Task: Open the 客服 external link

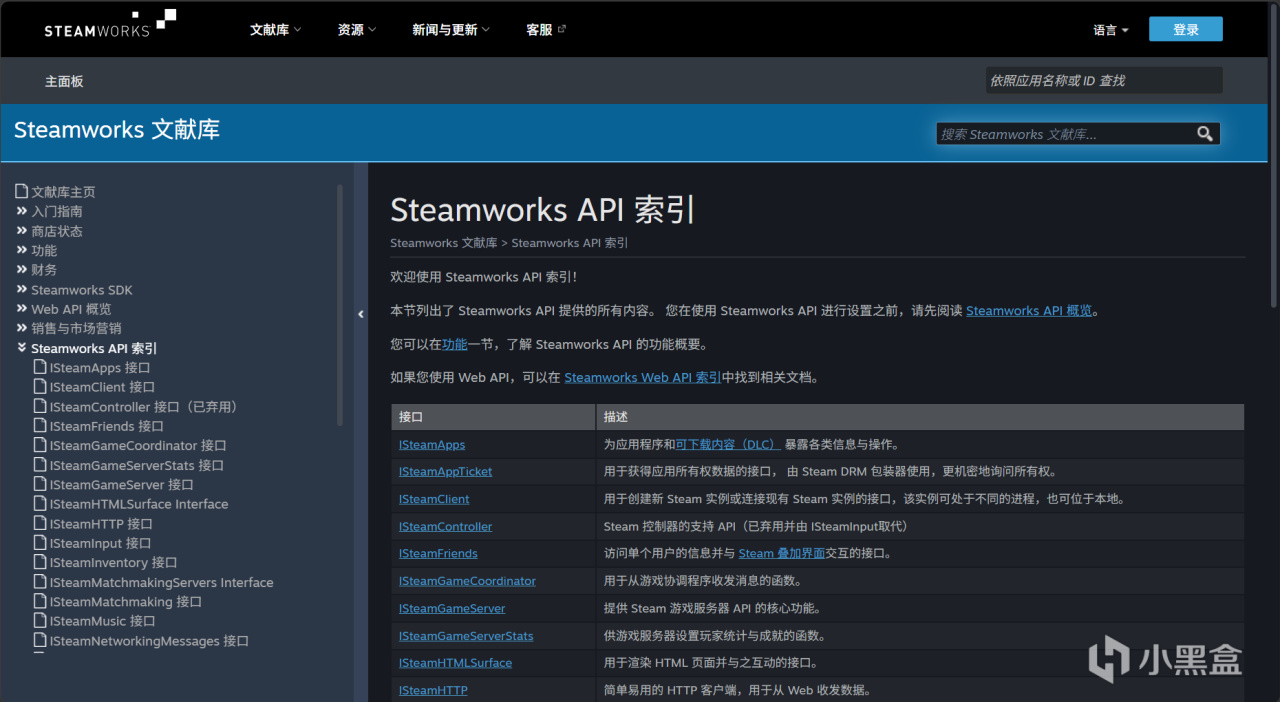Action: coord(546,30)
